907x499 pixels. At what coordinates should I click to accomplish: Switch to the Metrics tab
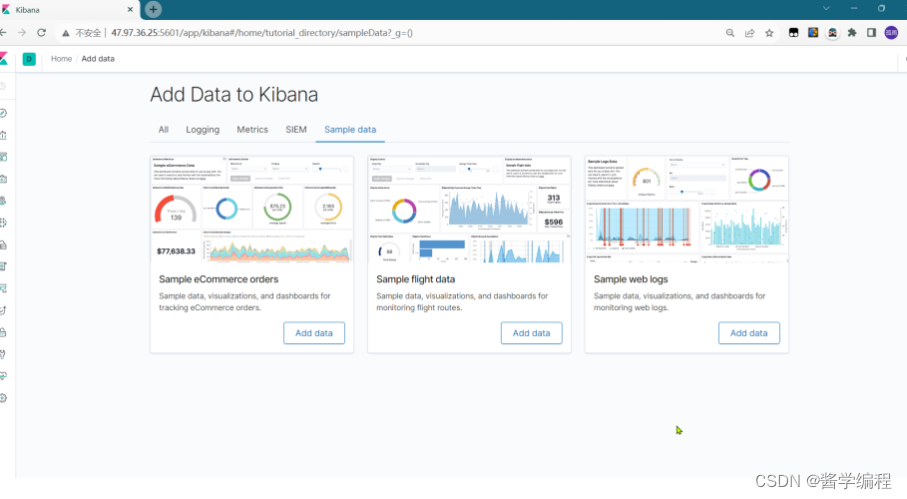(252, 130)
